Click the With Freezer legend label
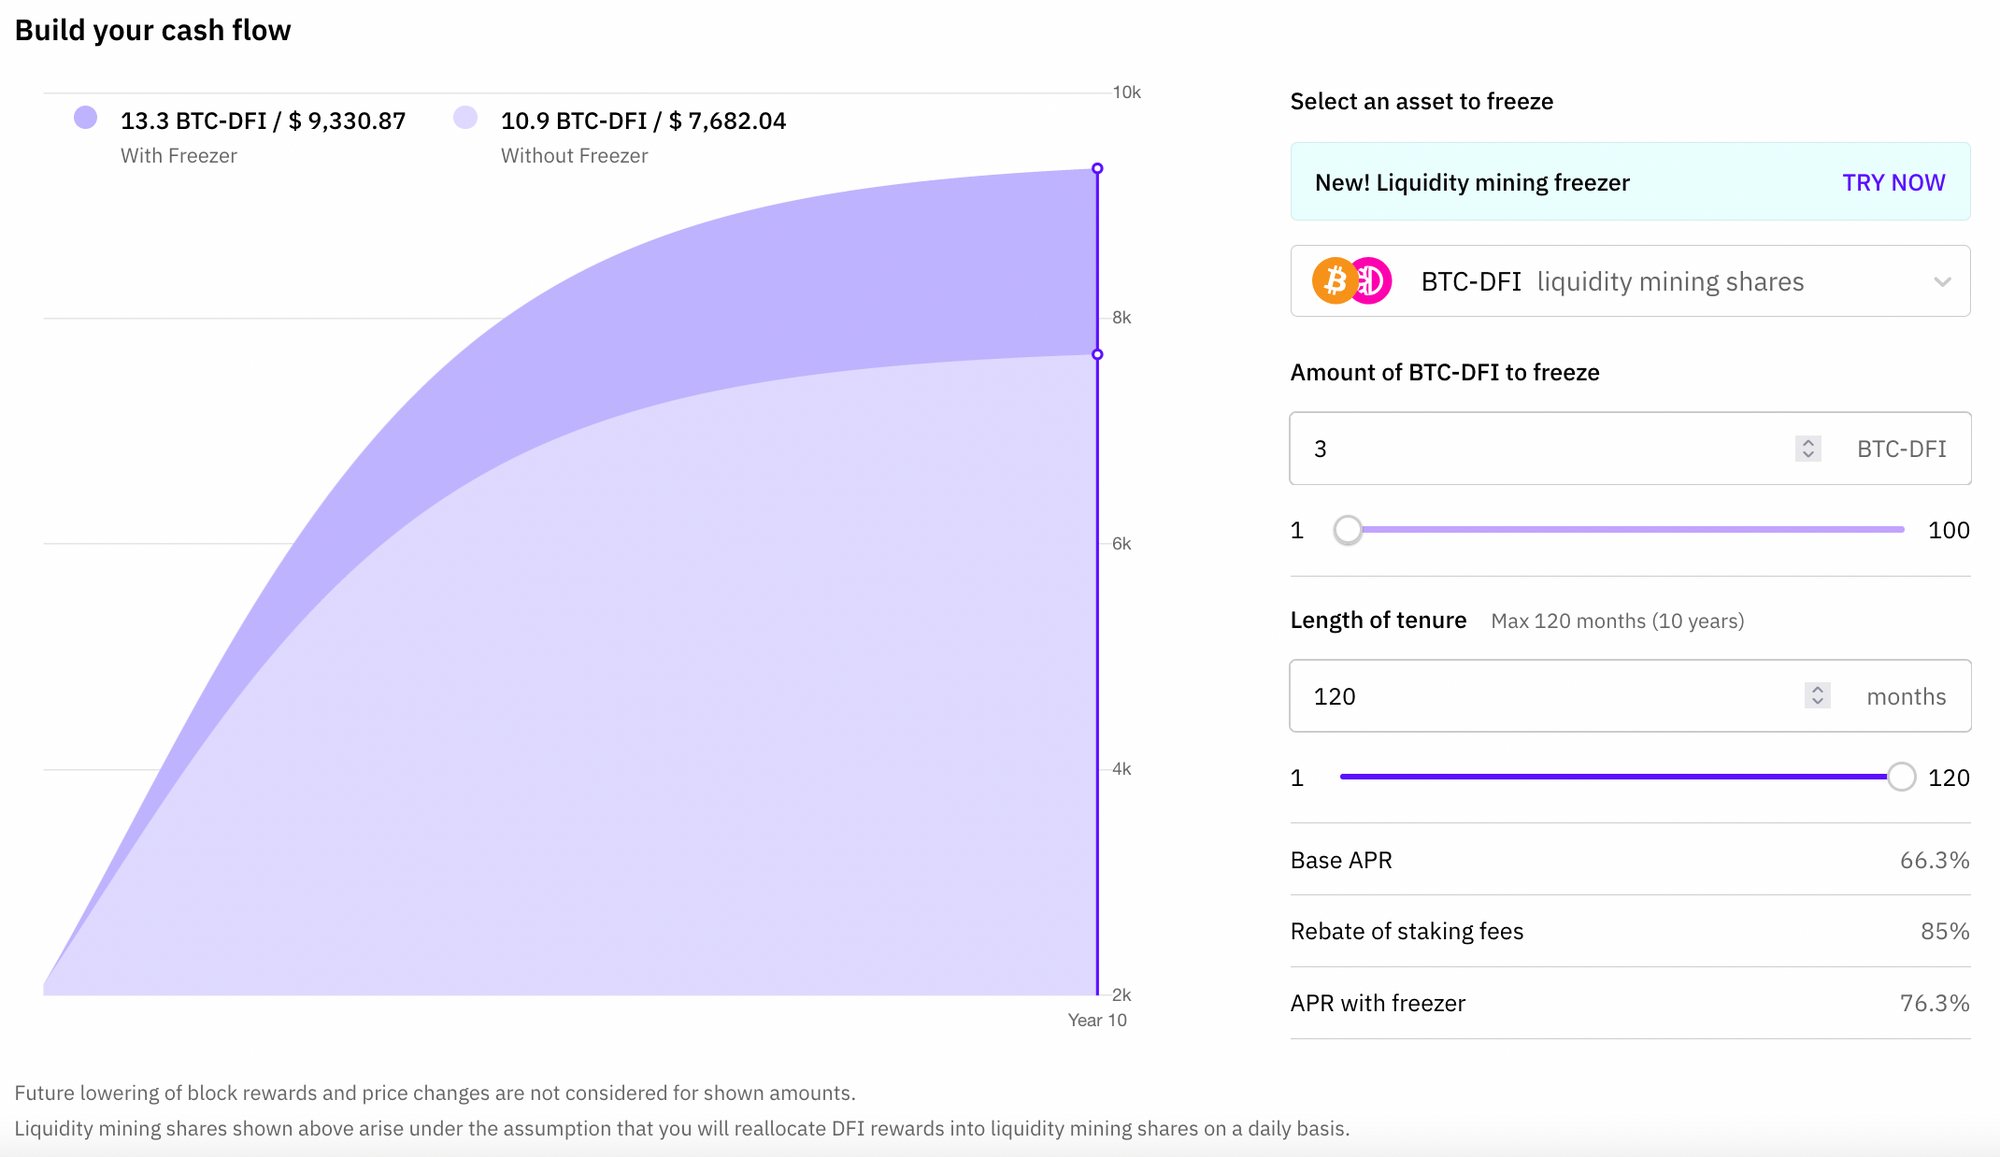The height and width of the screenshot is (1157, 2000). tap(179, 156)
